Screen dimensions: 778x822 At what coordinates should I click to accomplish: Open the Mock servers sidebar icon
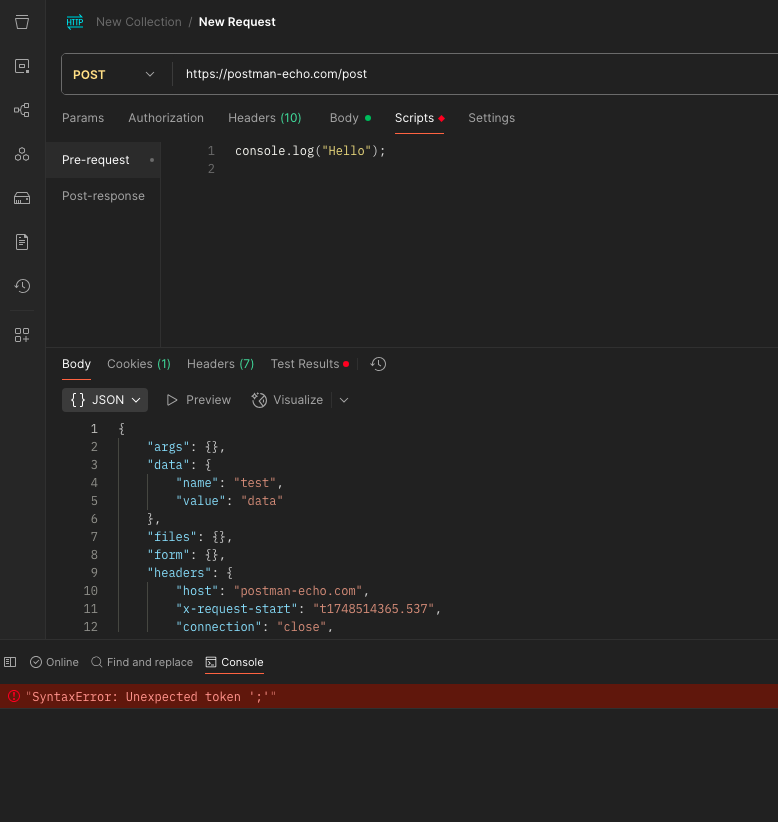22,198
